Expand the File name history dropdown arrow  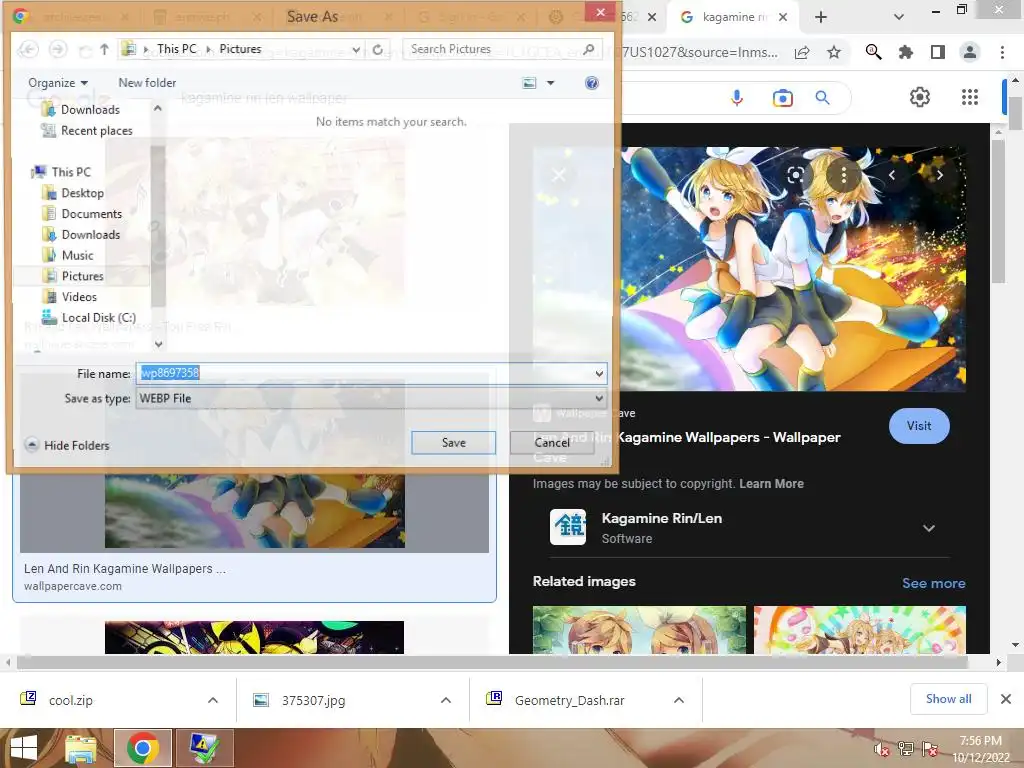599,374
